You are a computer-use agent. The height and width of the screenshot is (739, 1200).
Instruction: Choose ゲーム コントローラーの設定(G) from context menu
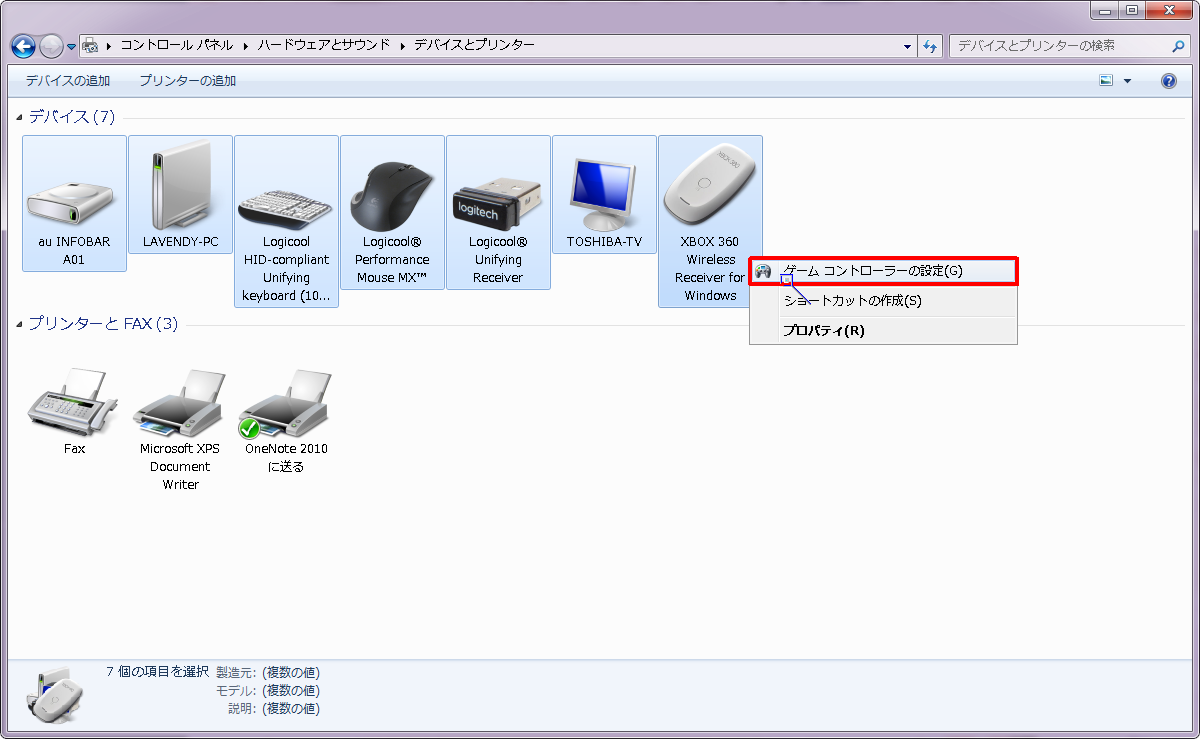tap(884, 271)
